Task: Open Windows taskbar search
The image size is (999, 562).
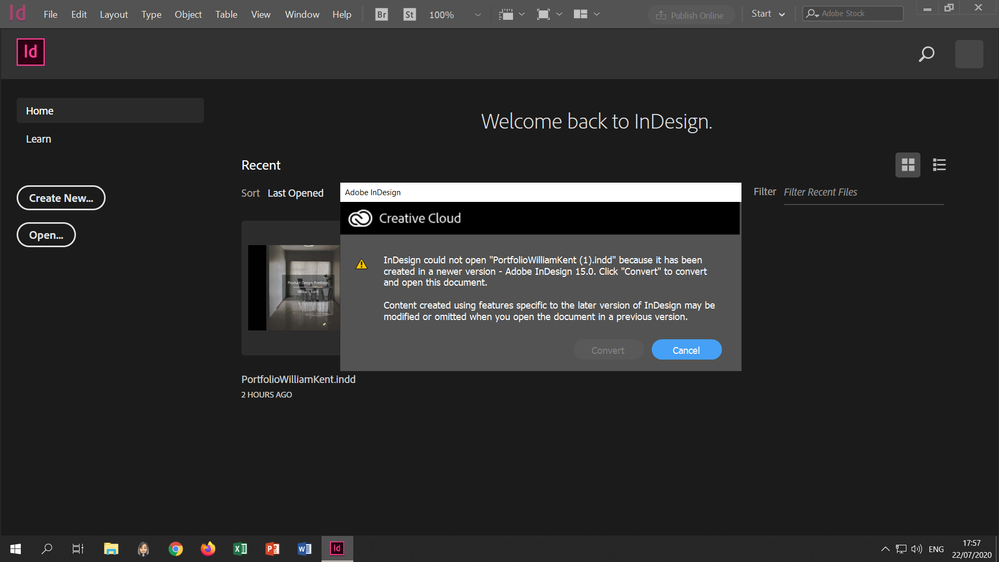Action: 47,549
